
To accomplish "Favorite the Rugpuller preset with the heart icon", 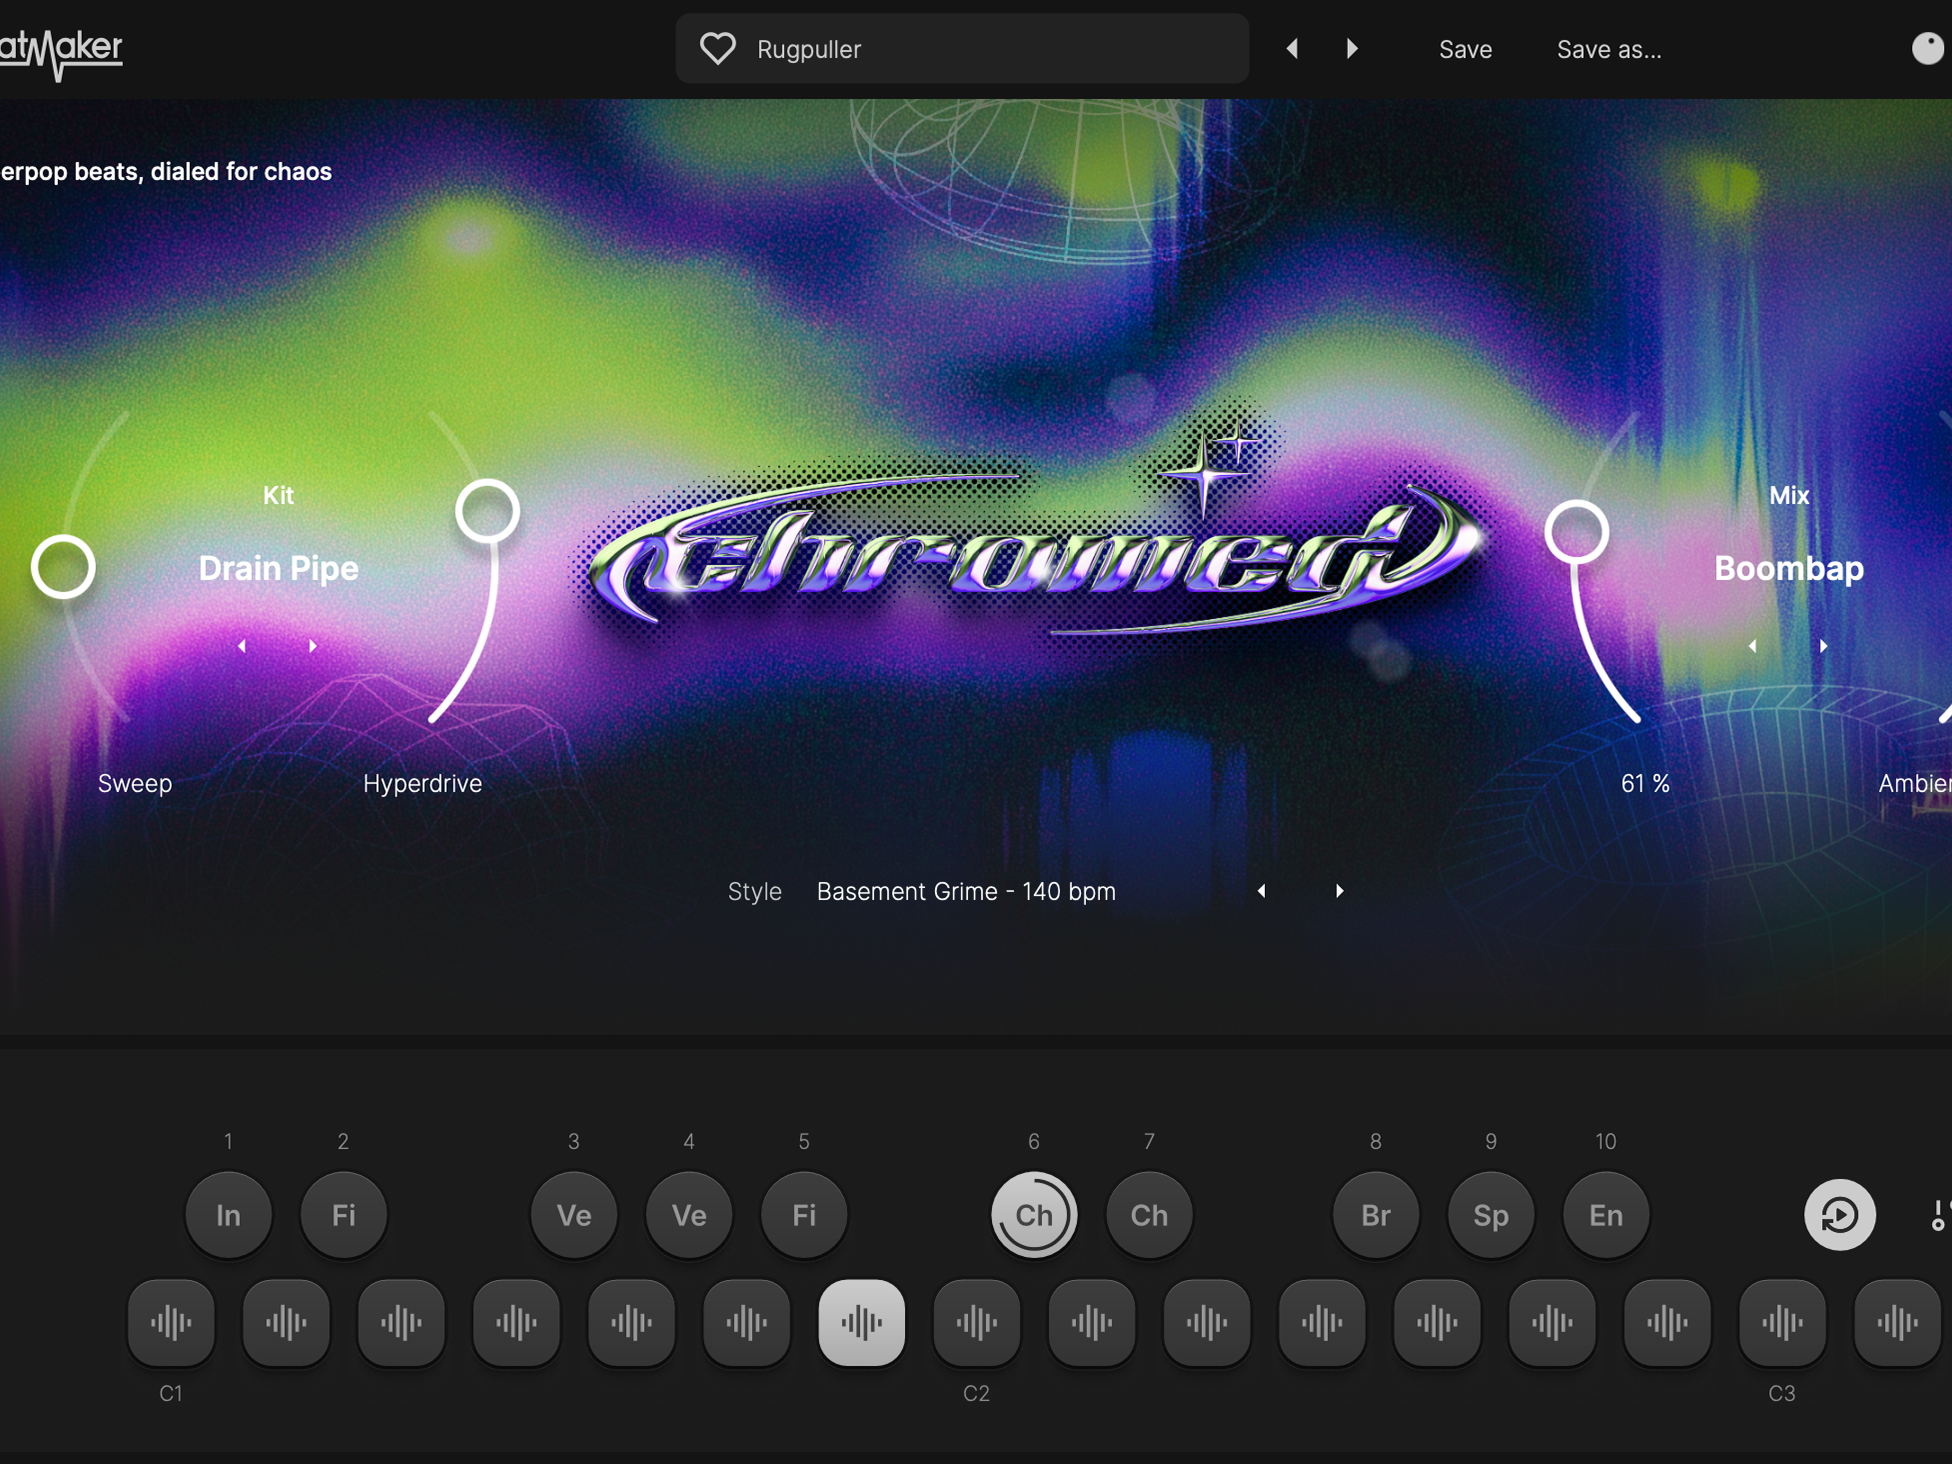I will click(x=717, y=49).
